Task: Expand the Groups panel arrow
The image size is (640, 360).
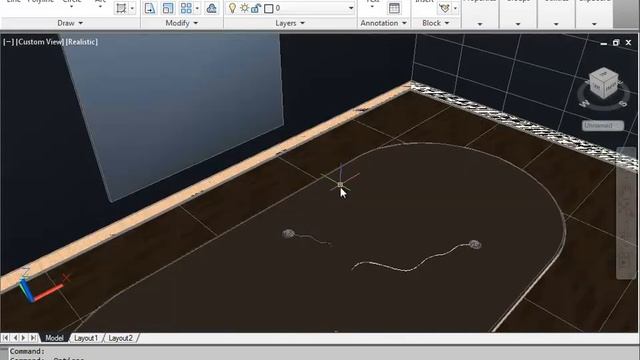Action: (518, 24)
